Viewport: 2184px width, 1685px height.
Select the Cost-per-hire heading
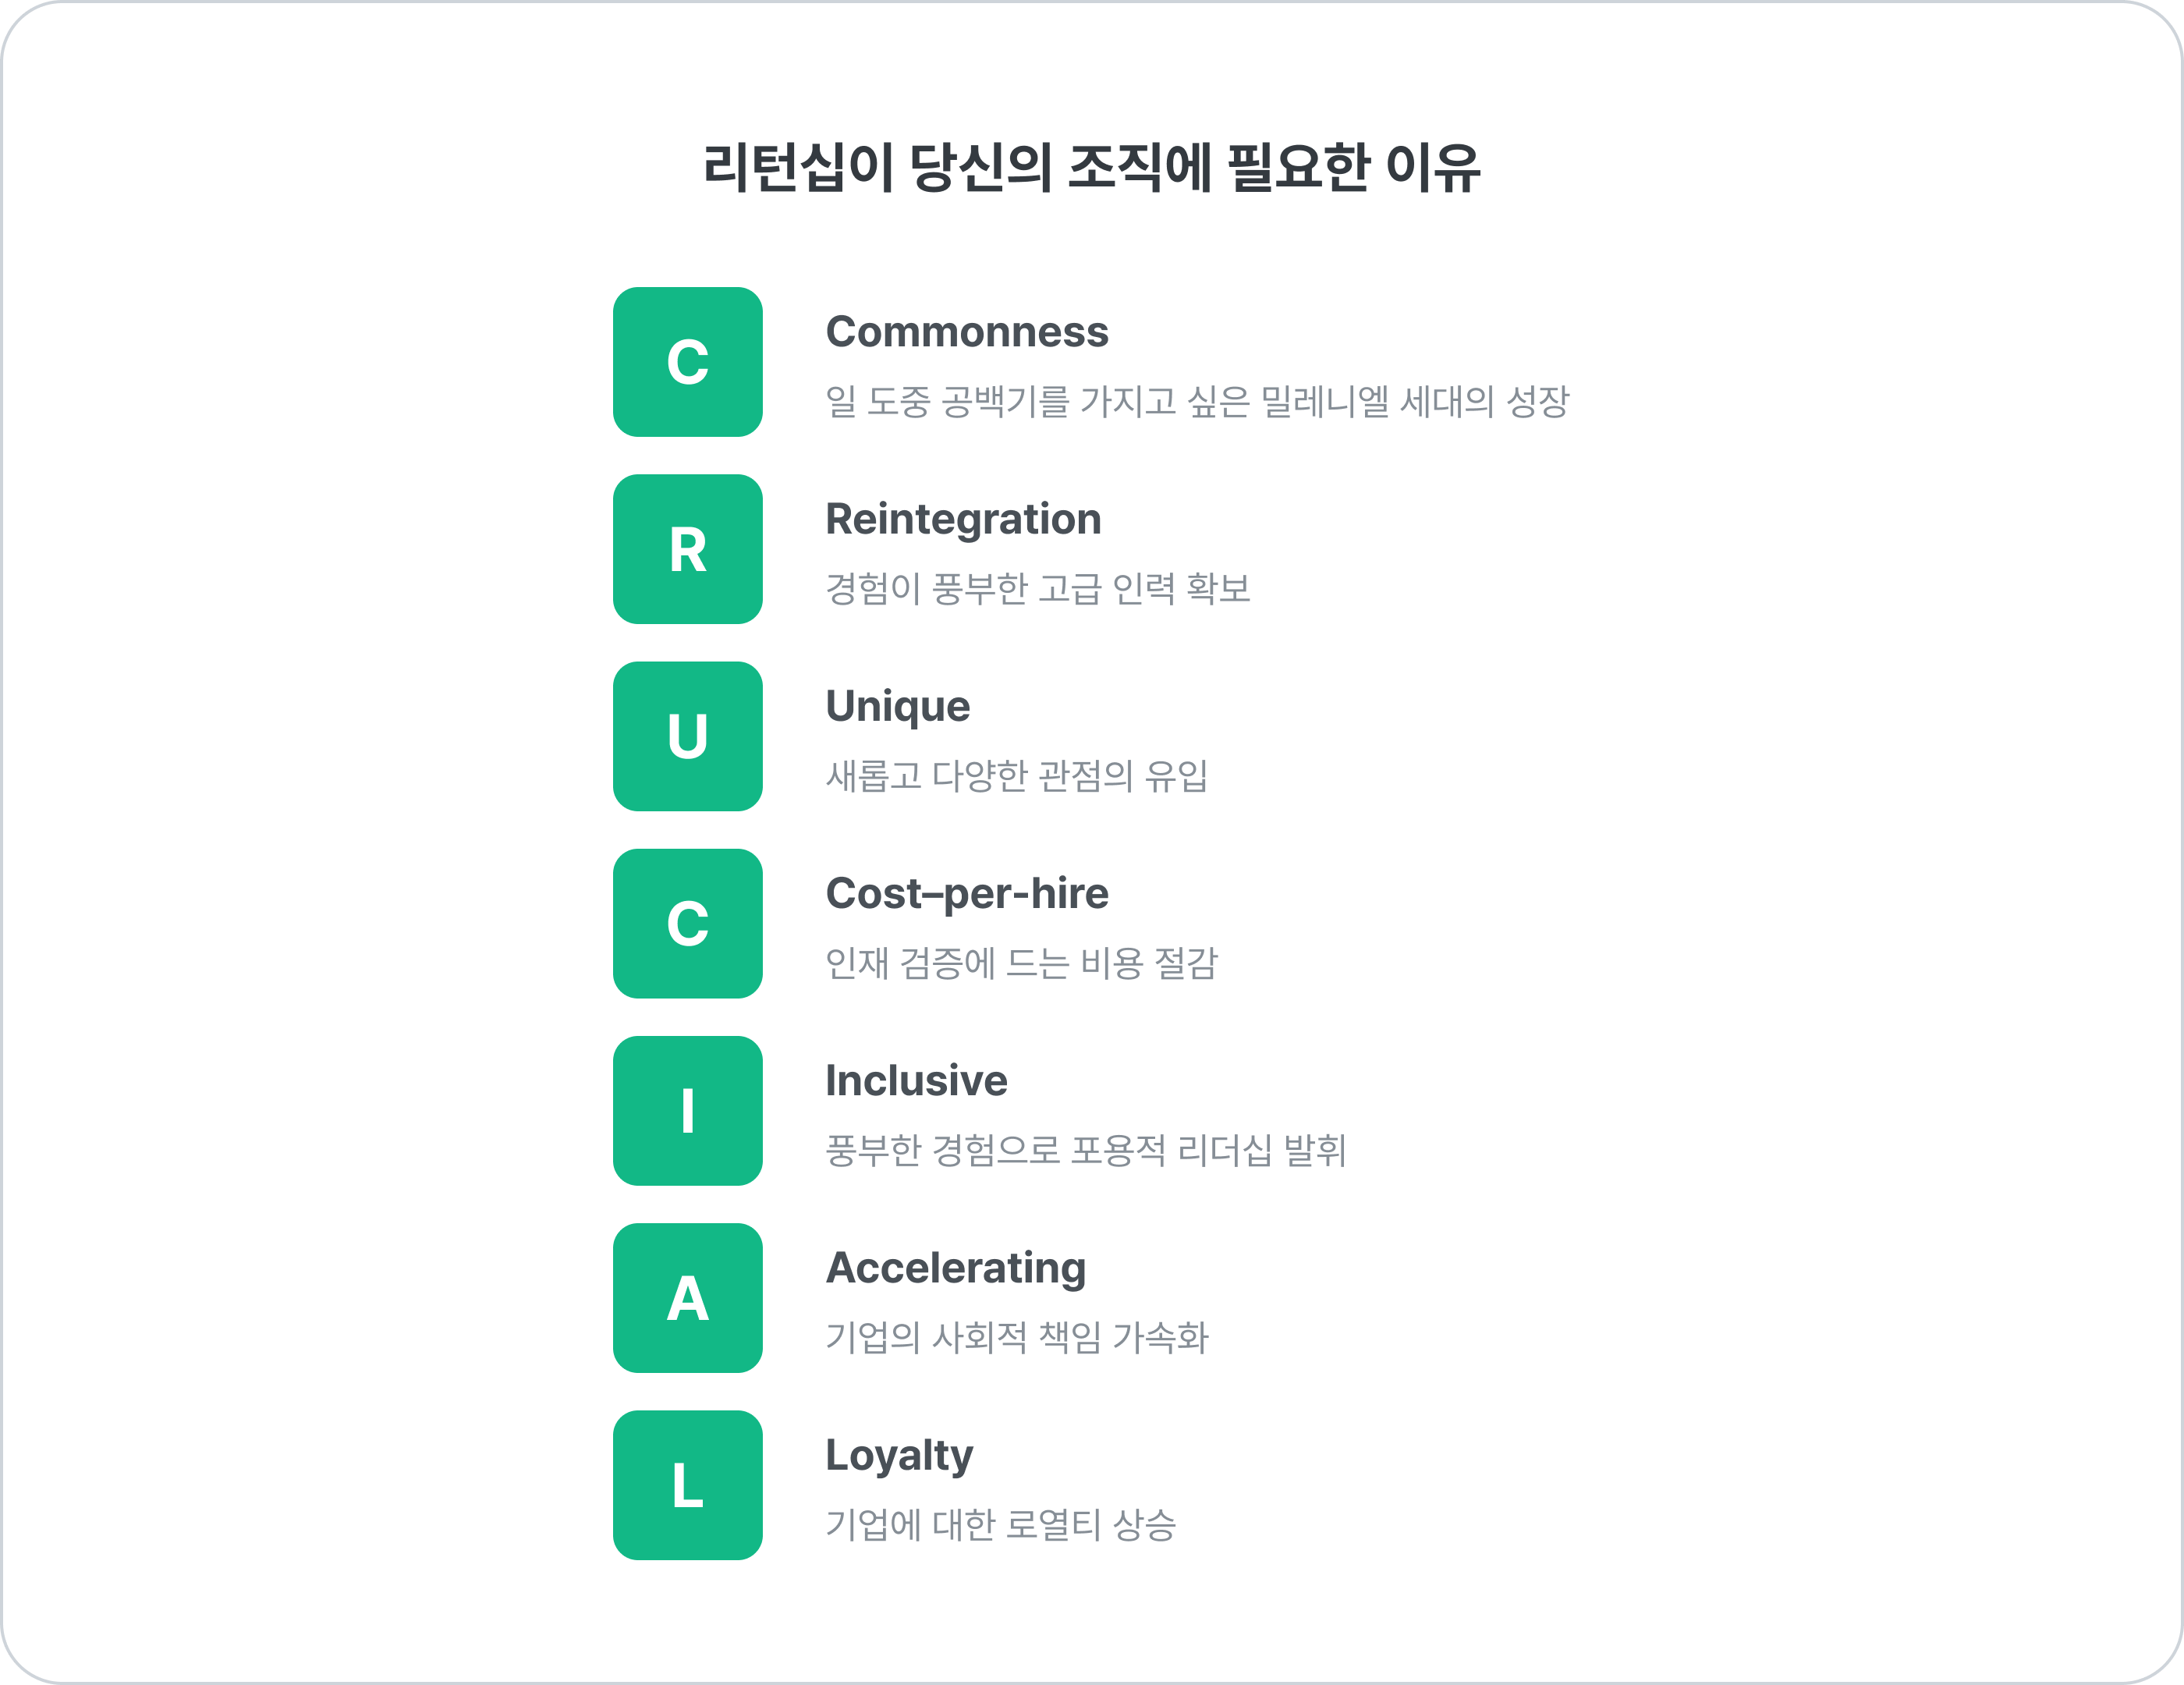point(967,894)
